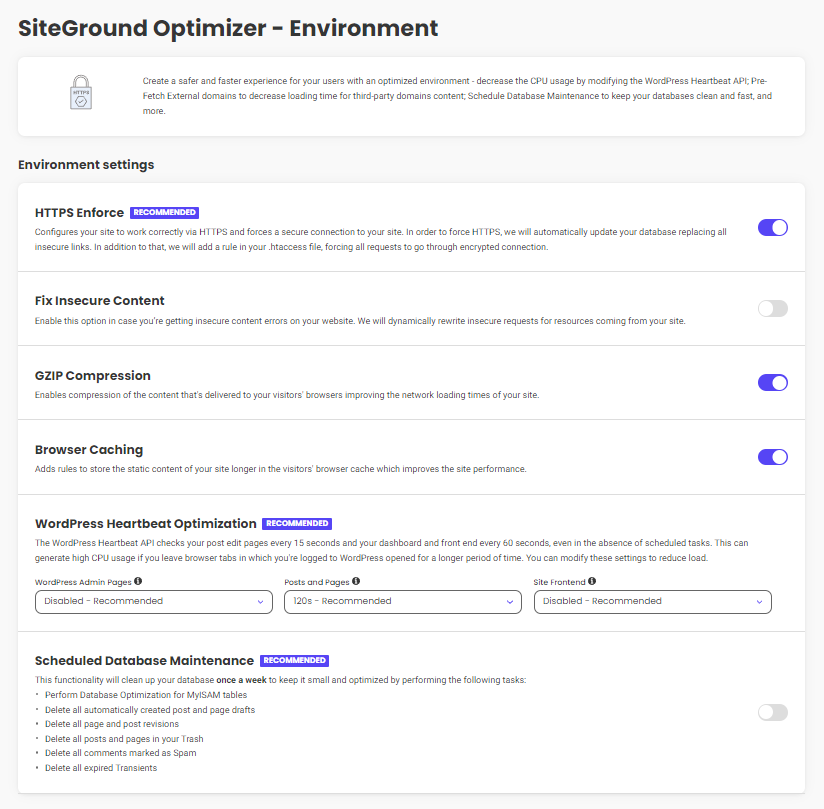Screen dimensions: 824x809
Task: Enable the Scheduled Database Maintenance toggle
Action: 772,712
